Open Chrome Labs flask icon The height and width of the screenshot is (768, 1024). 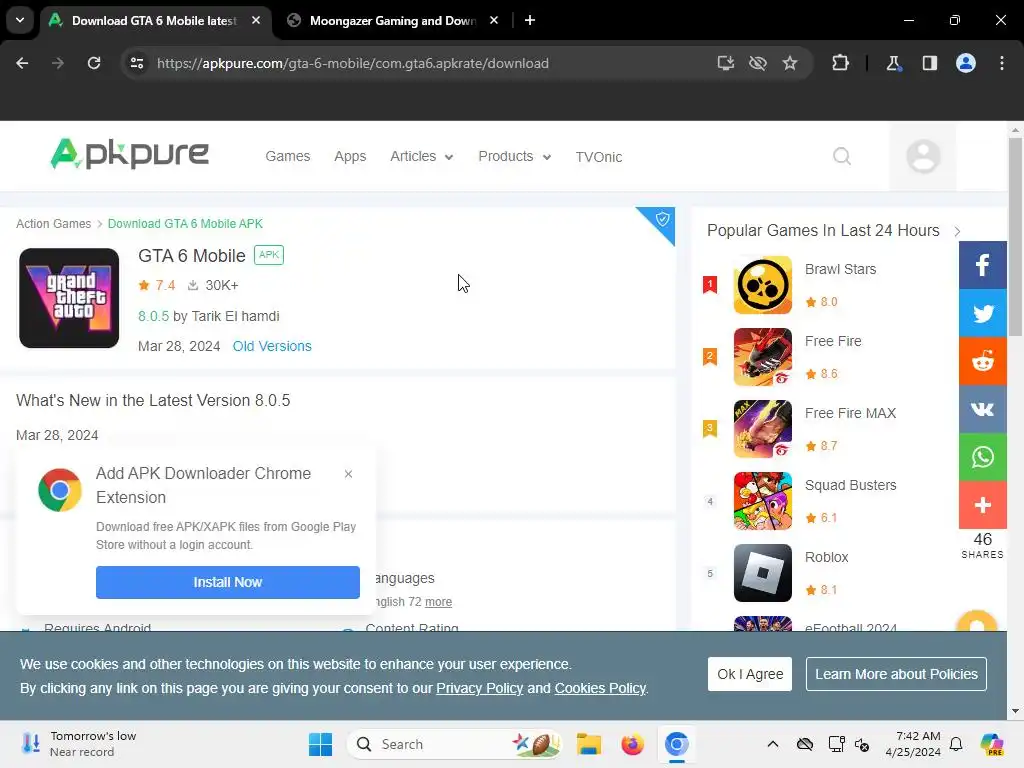click(x=893, y=63)
